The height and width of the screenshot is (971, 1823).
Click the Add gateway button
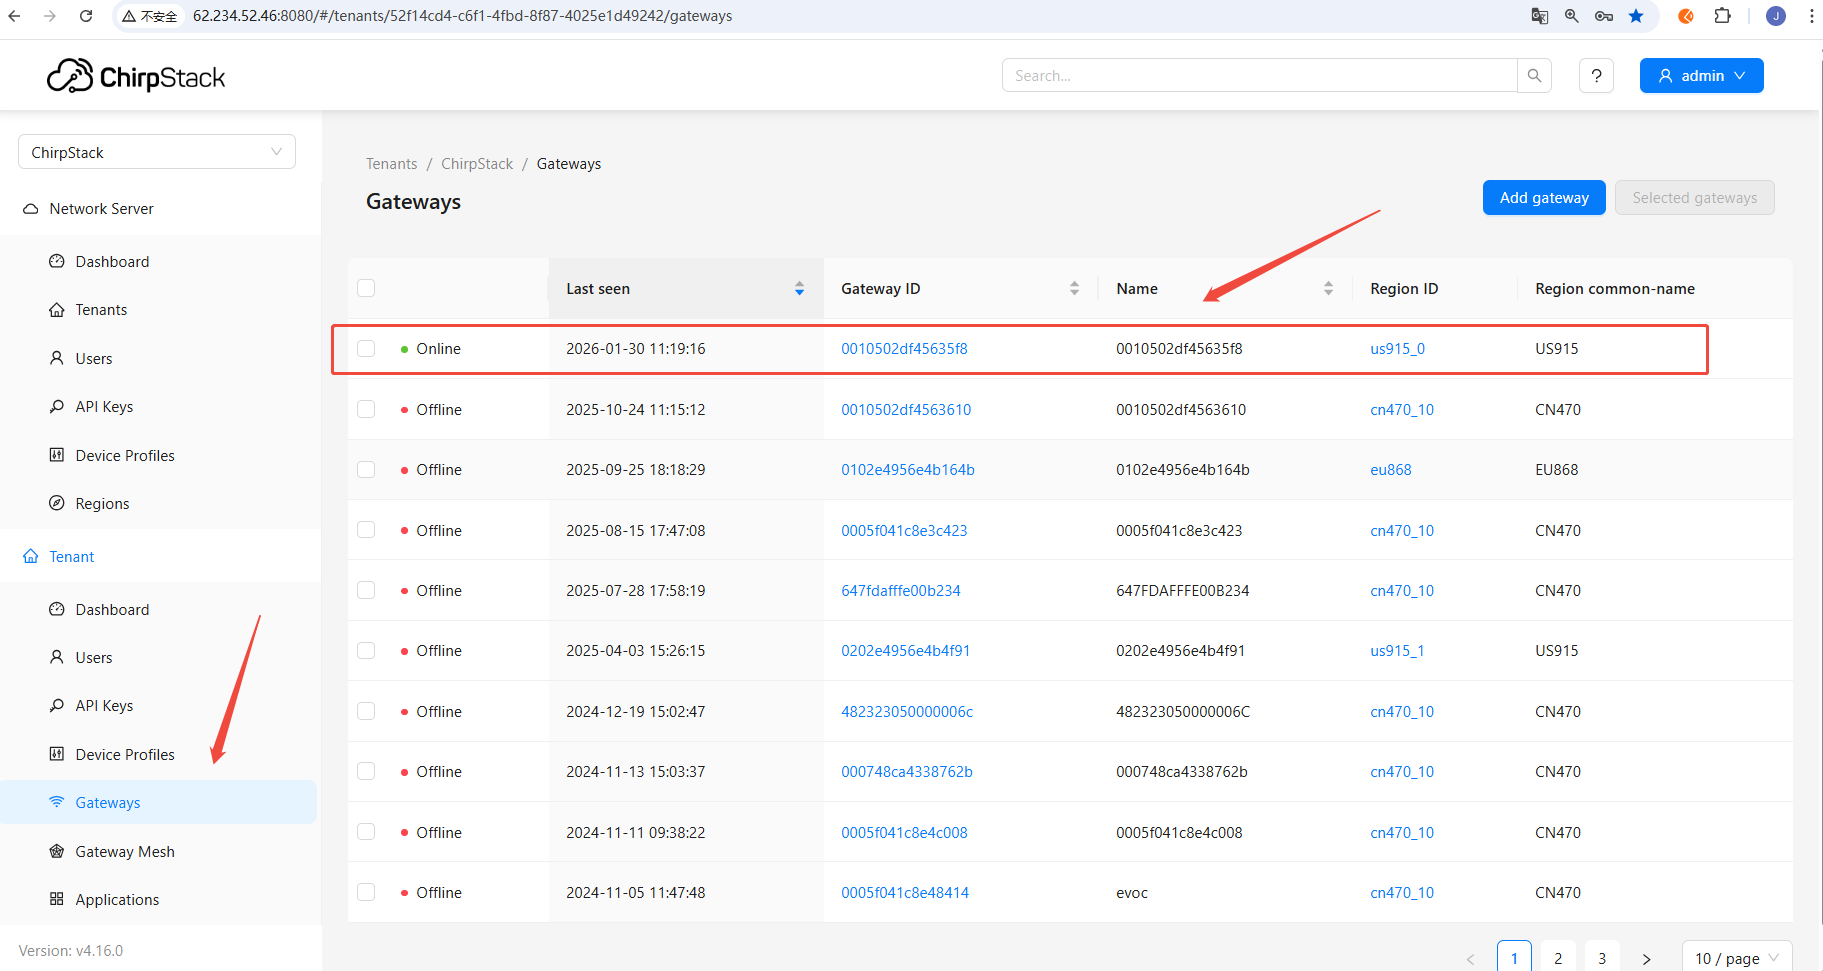point(1543,198)
